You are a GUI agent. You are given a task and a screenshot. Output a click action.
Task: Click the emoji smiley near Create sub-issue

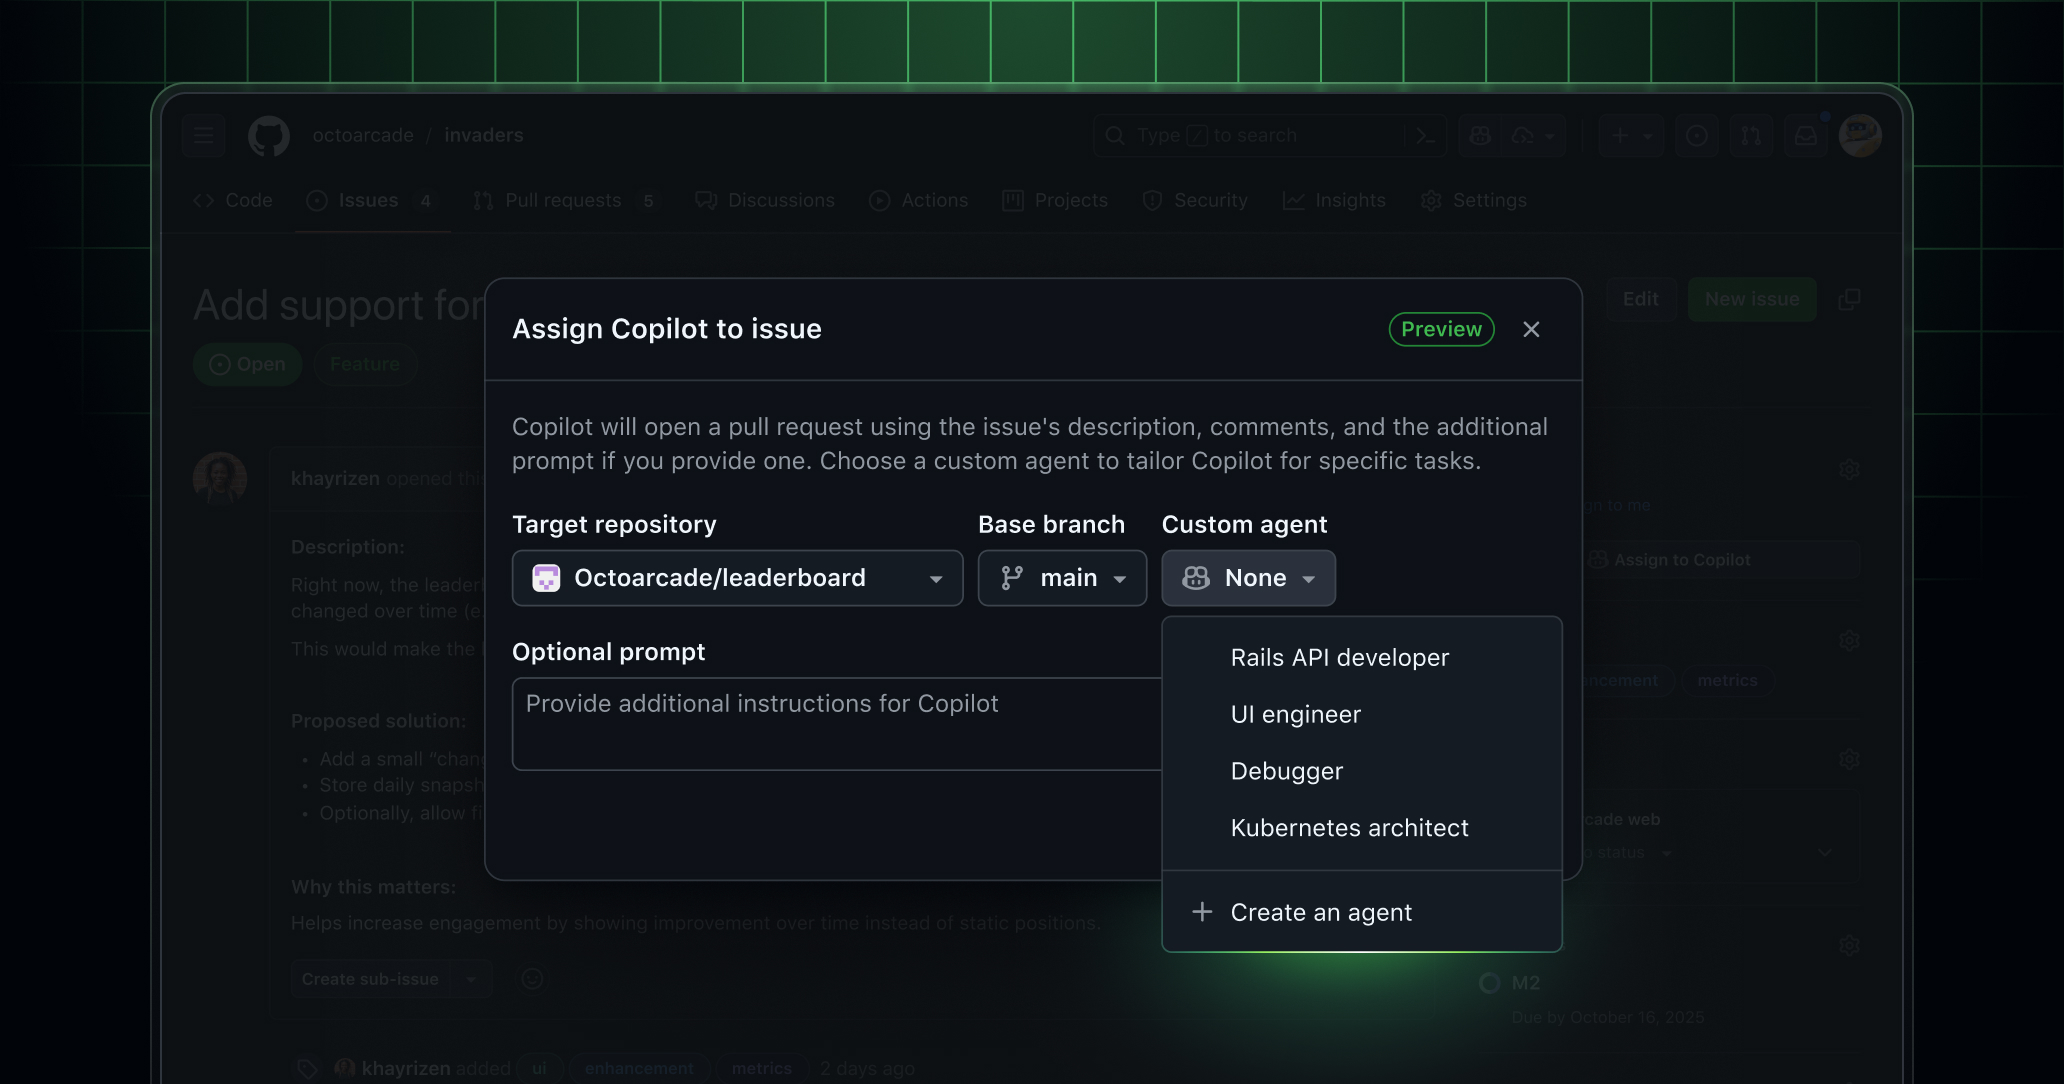pos(532,978)
